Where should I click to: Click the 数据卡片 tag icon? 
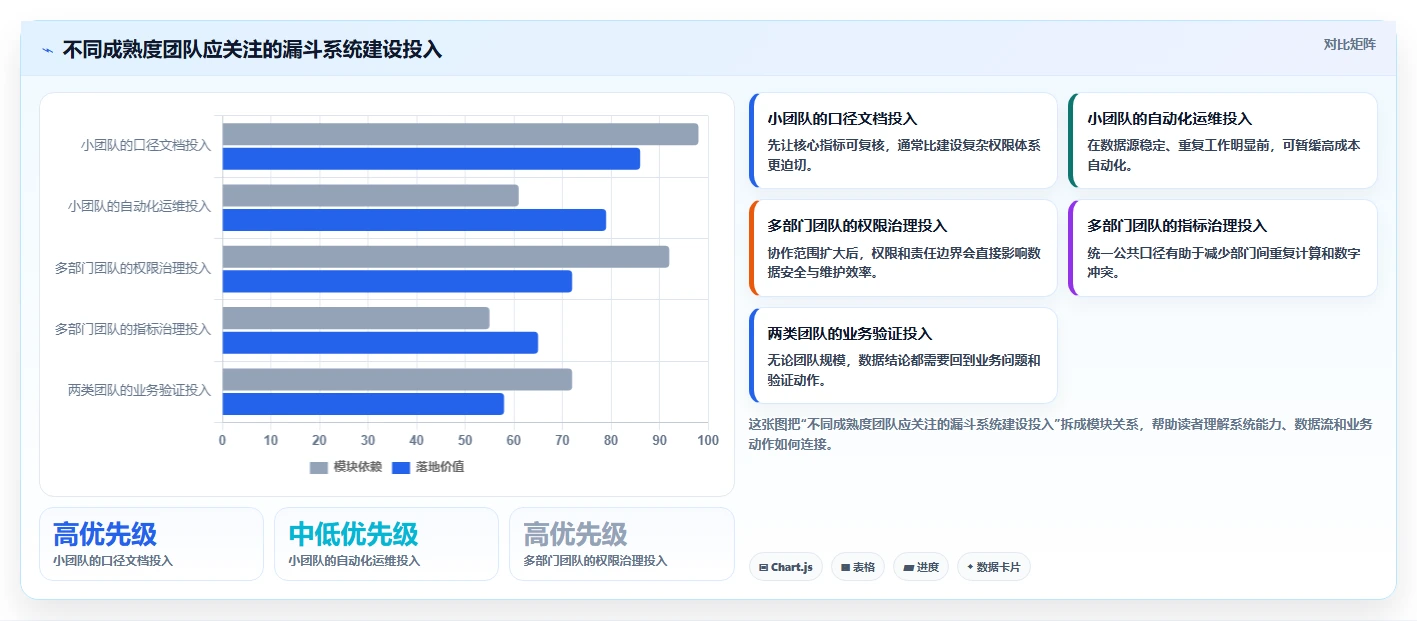point(970,567)
